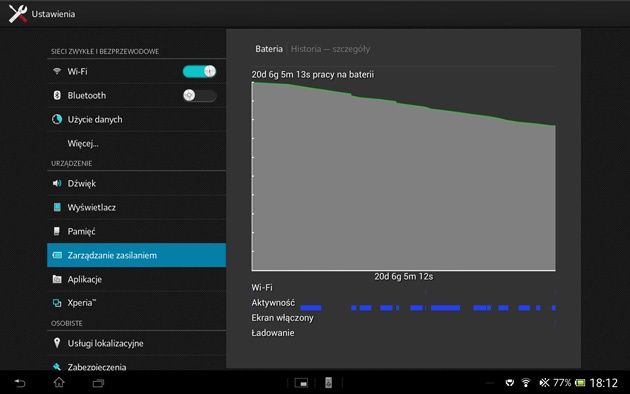
Task: Turn off the Wi-Fi switch
Action: pos(199,71)
